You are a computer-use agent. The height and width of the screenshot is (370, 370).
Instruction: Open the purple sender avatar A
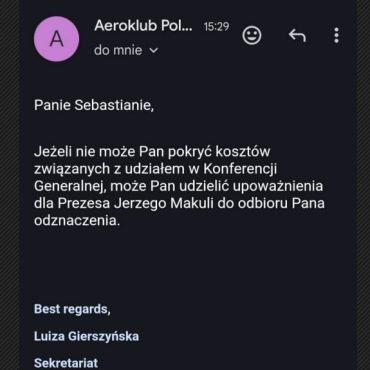(56, 39)
